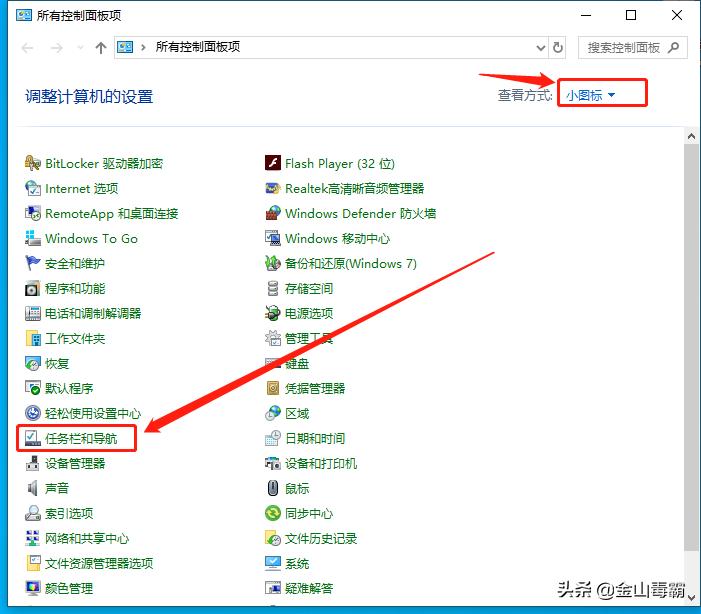Click the Windows Defender 防火墙 icon
Screen dimensions: 701x614
(273, 214)
